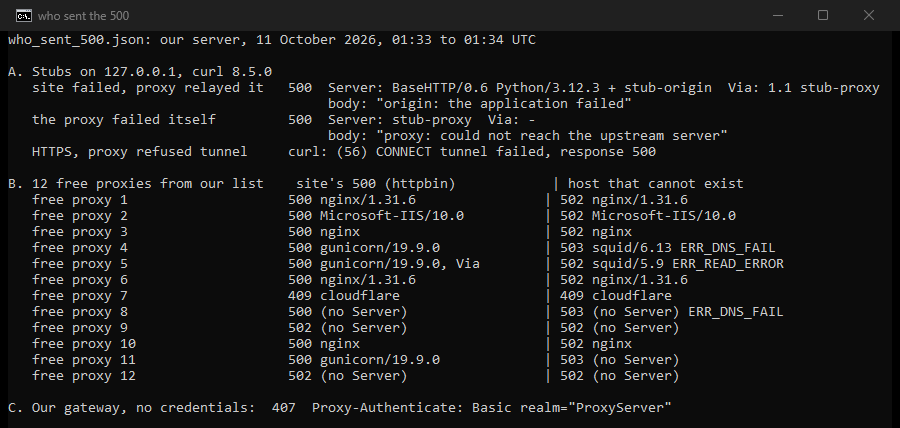
Task: Click the window title 'who sent the 500'
Action: (84, 16)
